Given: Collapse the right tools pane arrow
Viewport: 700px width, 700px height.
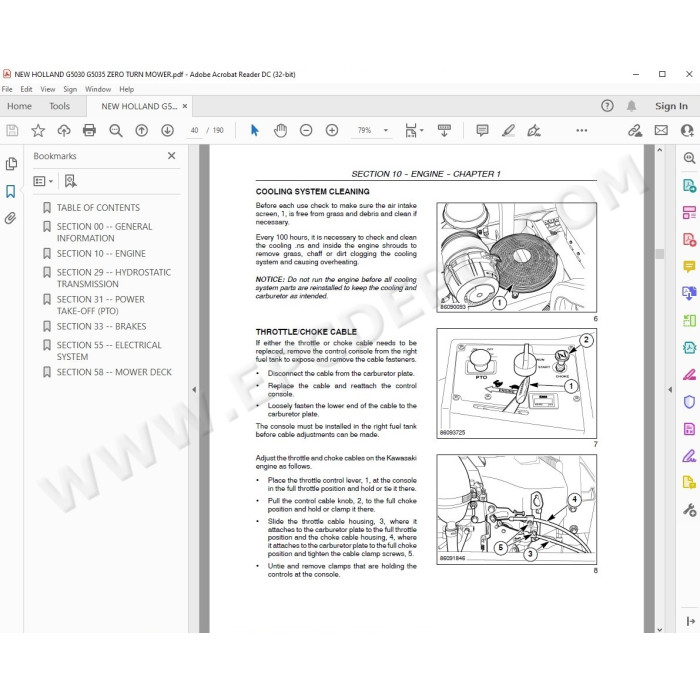Looking at the screenshot, I should tap(670, 390).
